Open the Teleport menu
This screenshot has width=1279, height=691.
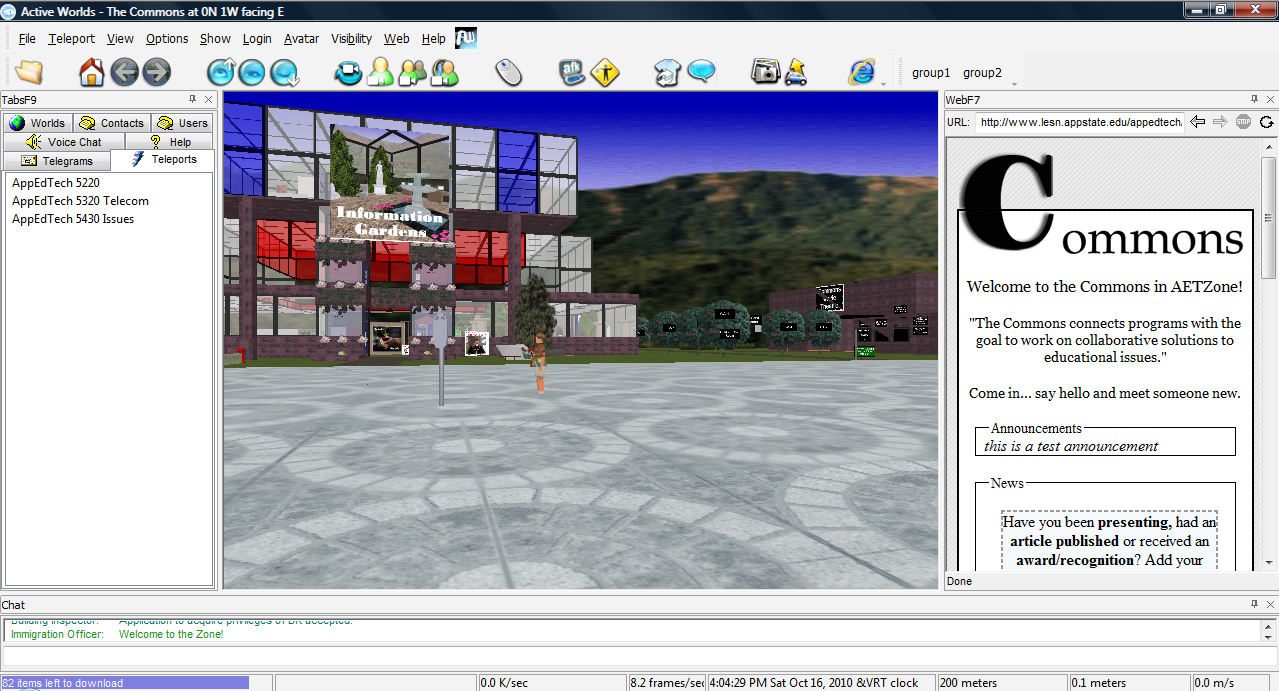(71, 39)
